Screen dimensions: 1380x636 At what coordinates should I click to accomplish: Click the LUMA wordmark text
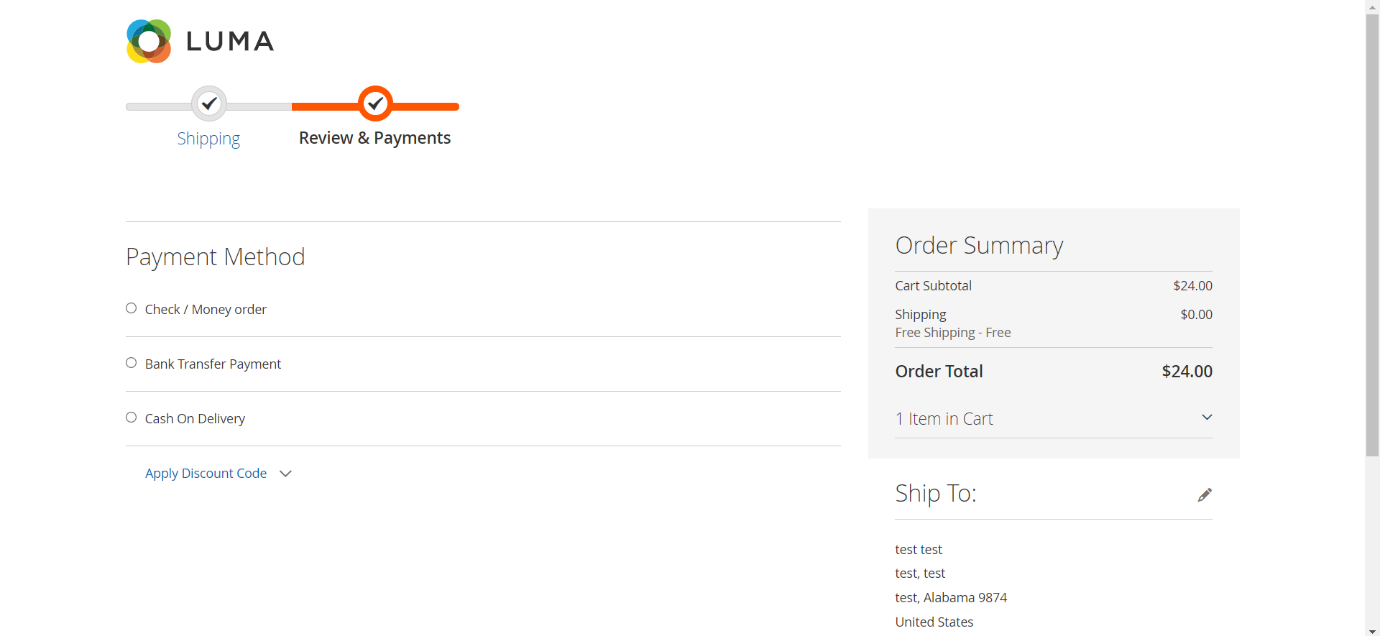coord(230,42)
